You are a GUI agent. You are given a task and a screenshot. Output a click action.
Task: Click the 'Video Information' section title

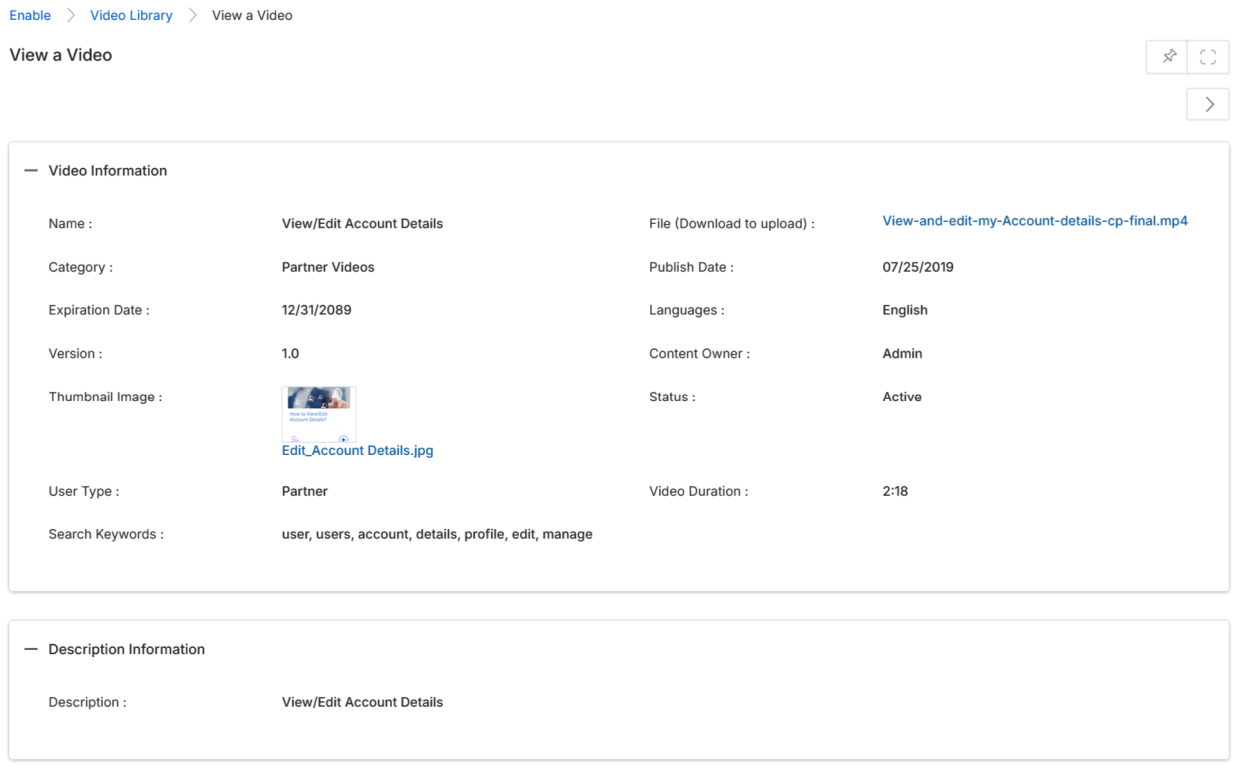(x=108, y=171)
